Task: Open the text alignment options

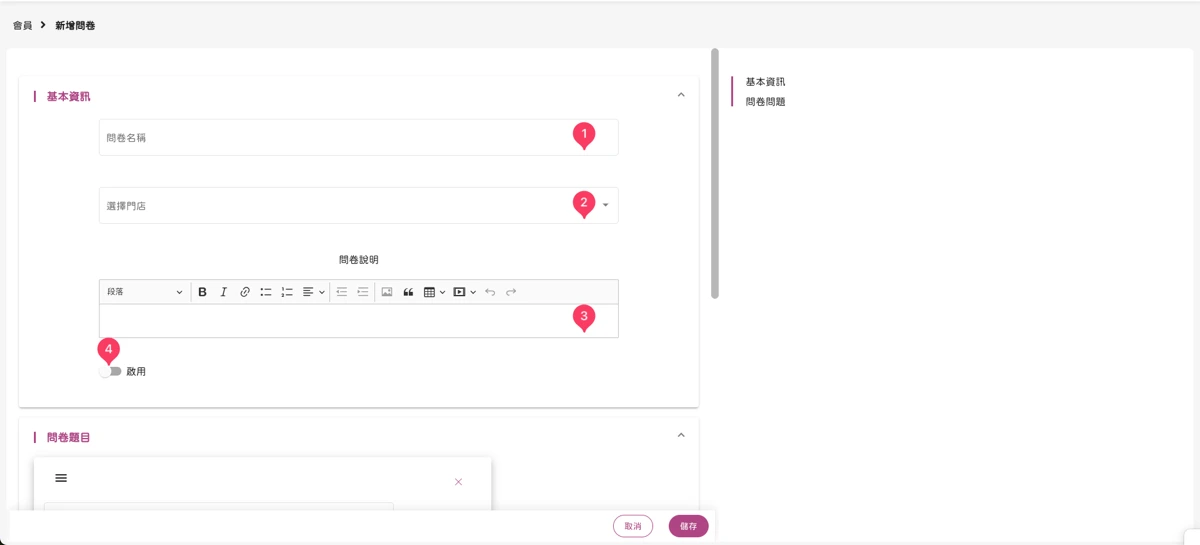Action: pos(313,292)
